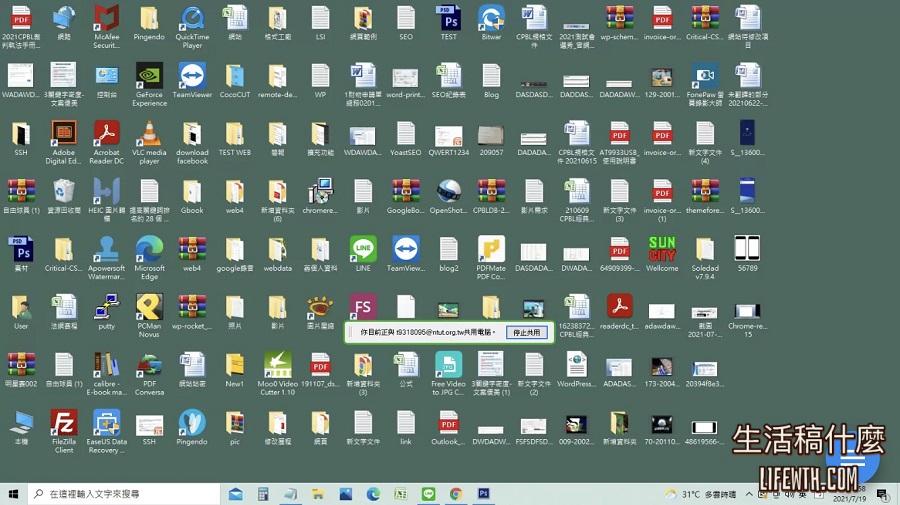Open the themefore... archive icon
The height and width of the screenshot is (505, 900).
705,196
